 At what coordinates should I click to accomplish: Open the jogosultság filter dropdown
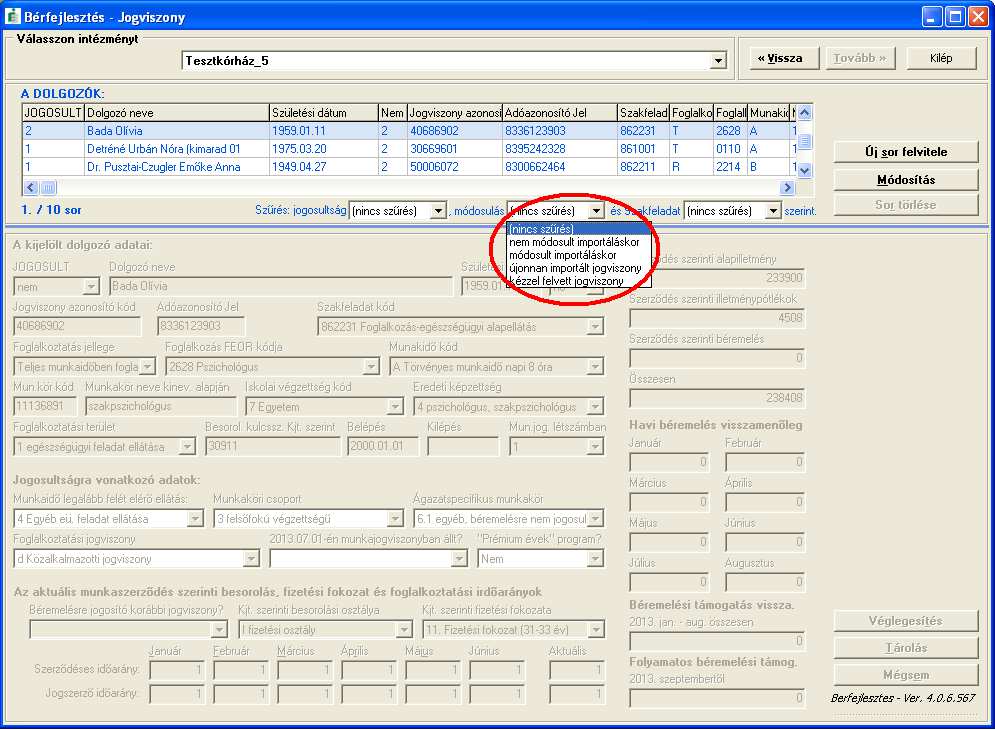(438, 211)
